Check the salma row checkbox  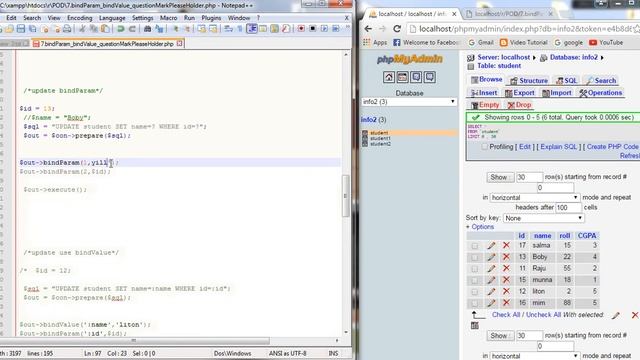pyautogui.click(x=474, y=246)
